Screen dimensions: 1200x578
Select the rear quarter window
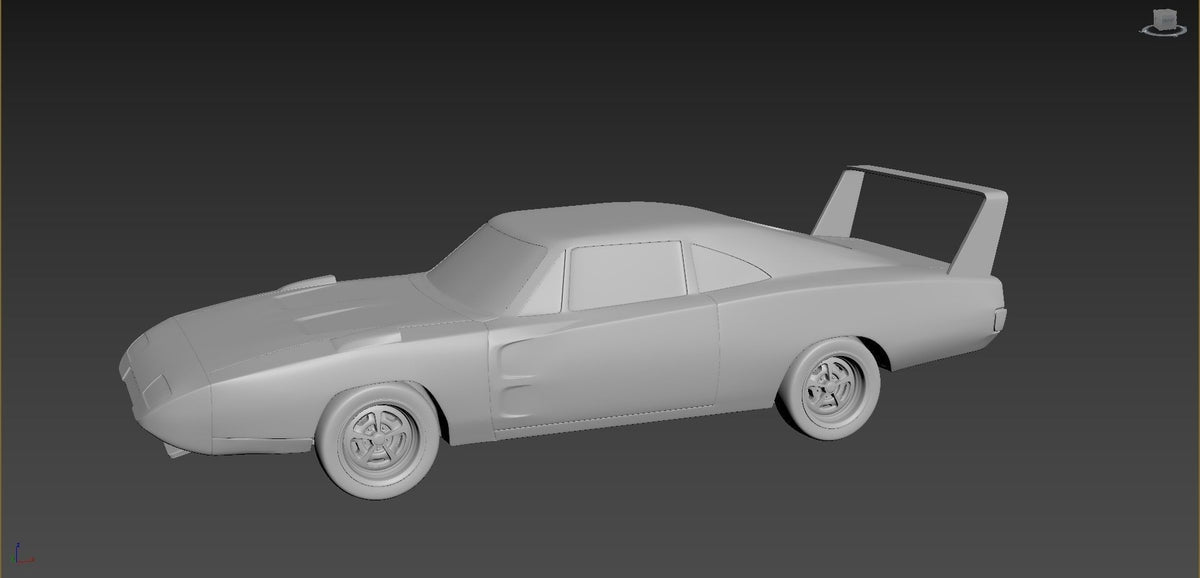[722, 266]
